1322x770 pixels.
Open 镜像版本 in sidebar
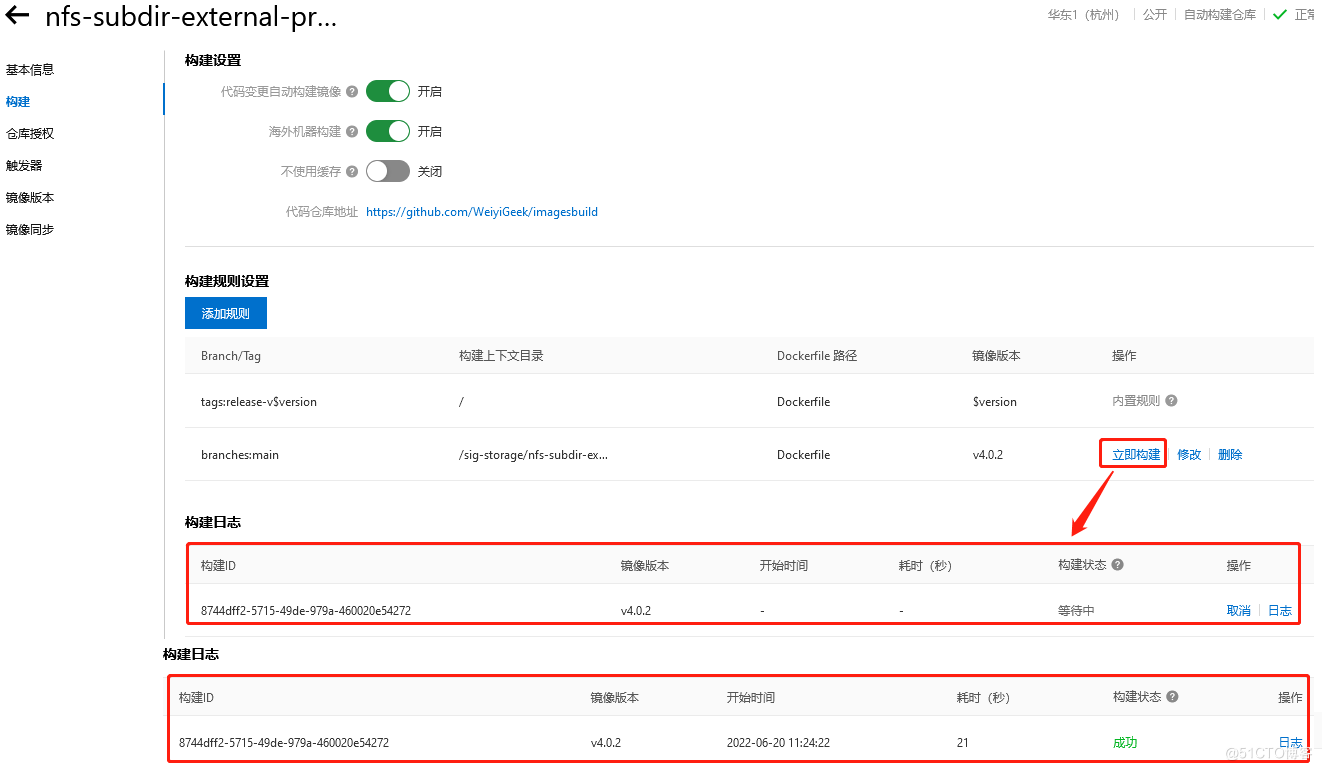coord(30,198)
